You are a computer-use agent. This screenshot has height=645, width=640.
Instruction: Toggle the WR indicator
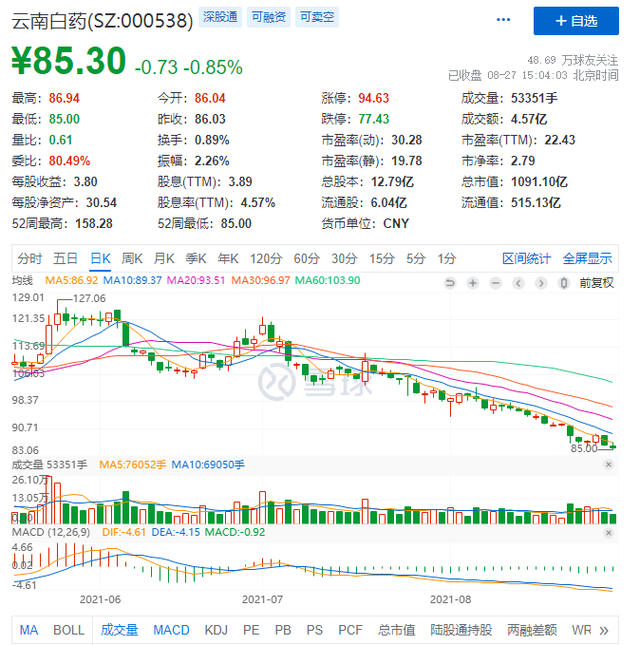[581, 630]
